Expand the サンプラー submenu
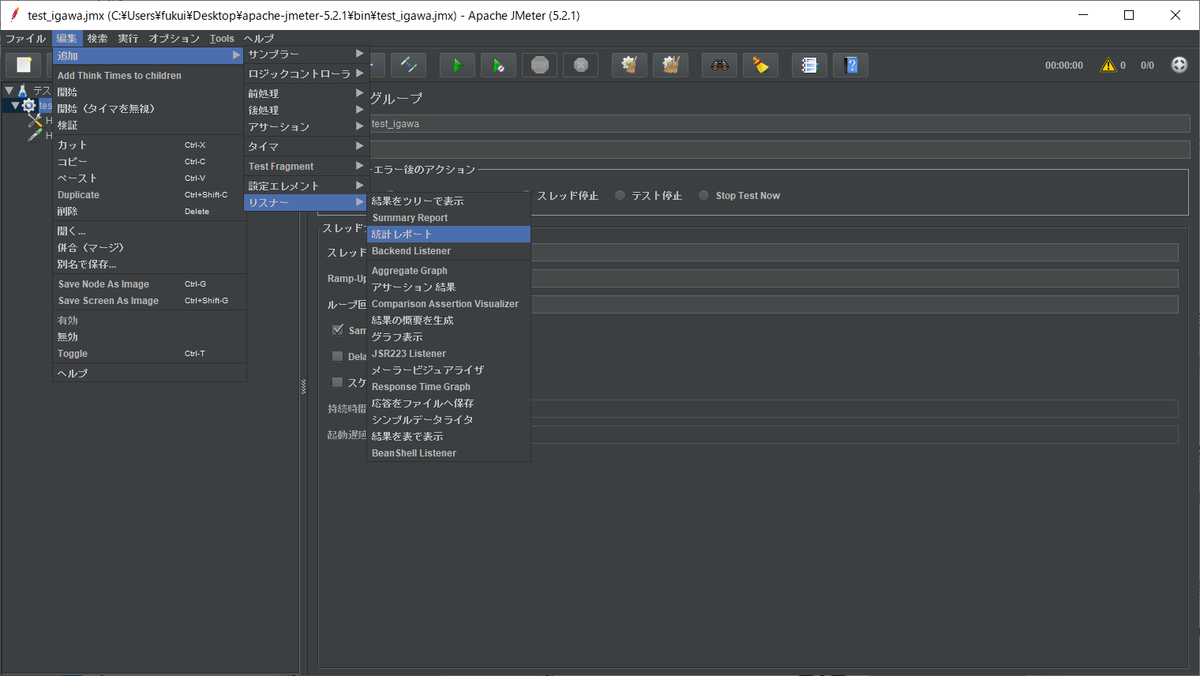Screen dimensions: 1200x676 pyautogui.click(x=307, y=53)
